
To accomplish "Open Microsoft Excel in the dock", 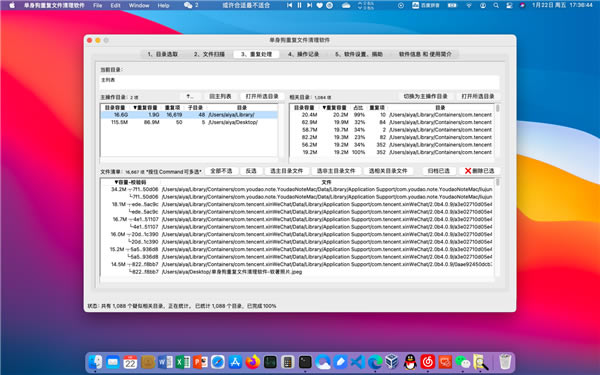I will (183, 362).
